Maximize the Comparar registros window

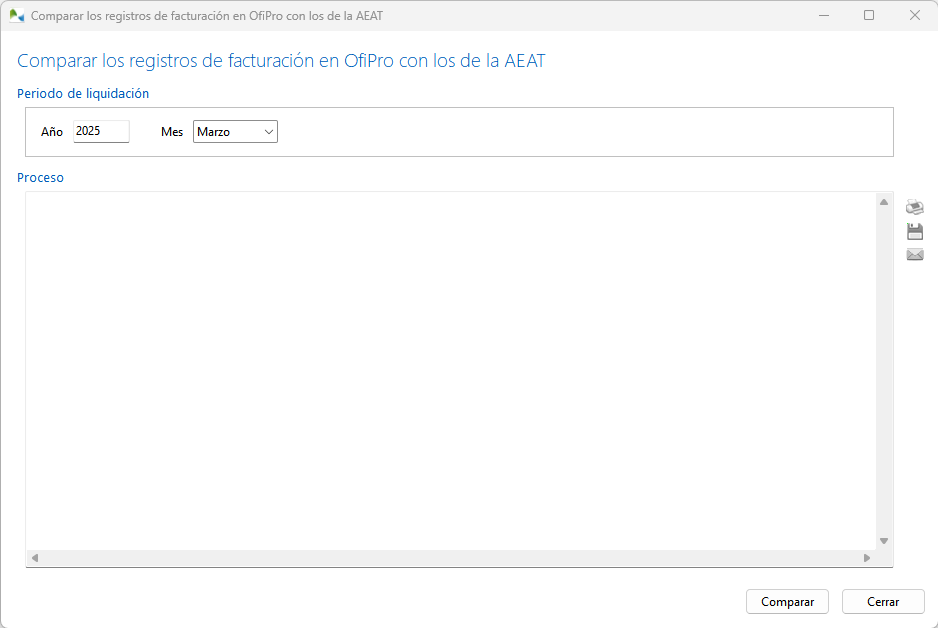tap(869, 15)
